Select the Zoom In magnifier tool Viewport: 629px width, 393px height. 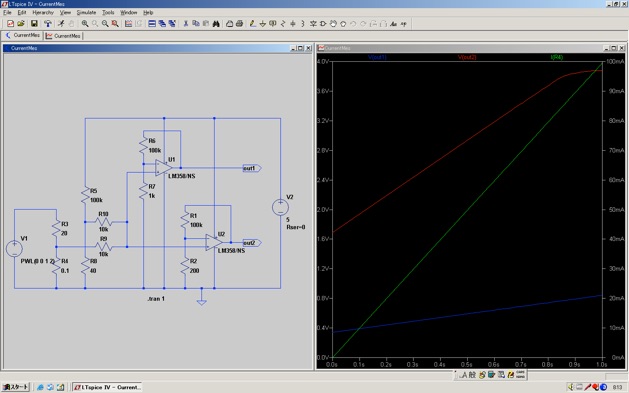[85, 24]
